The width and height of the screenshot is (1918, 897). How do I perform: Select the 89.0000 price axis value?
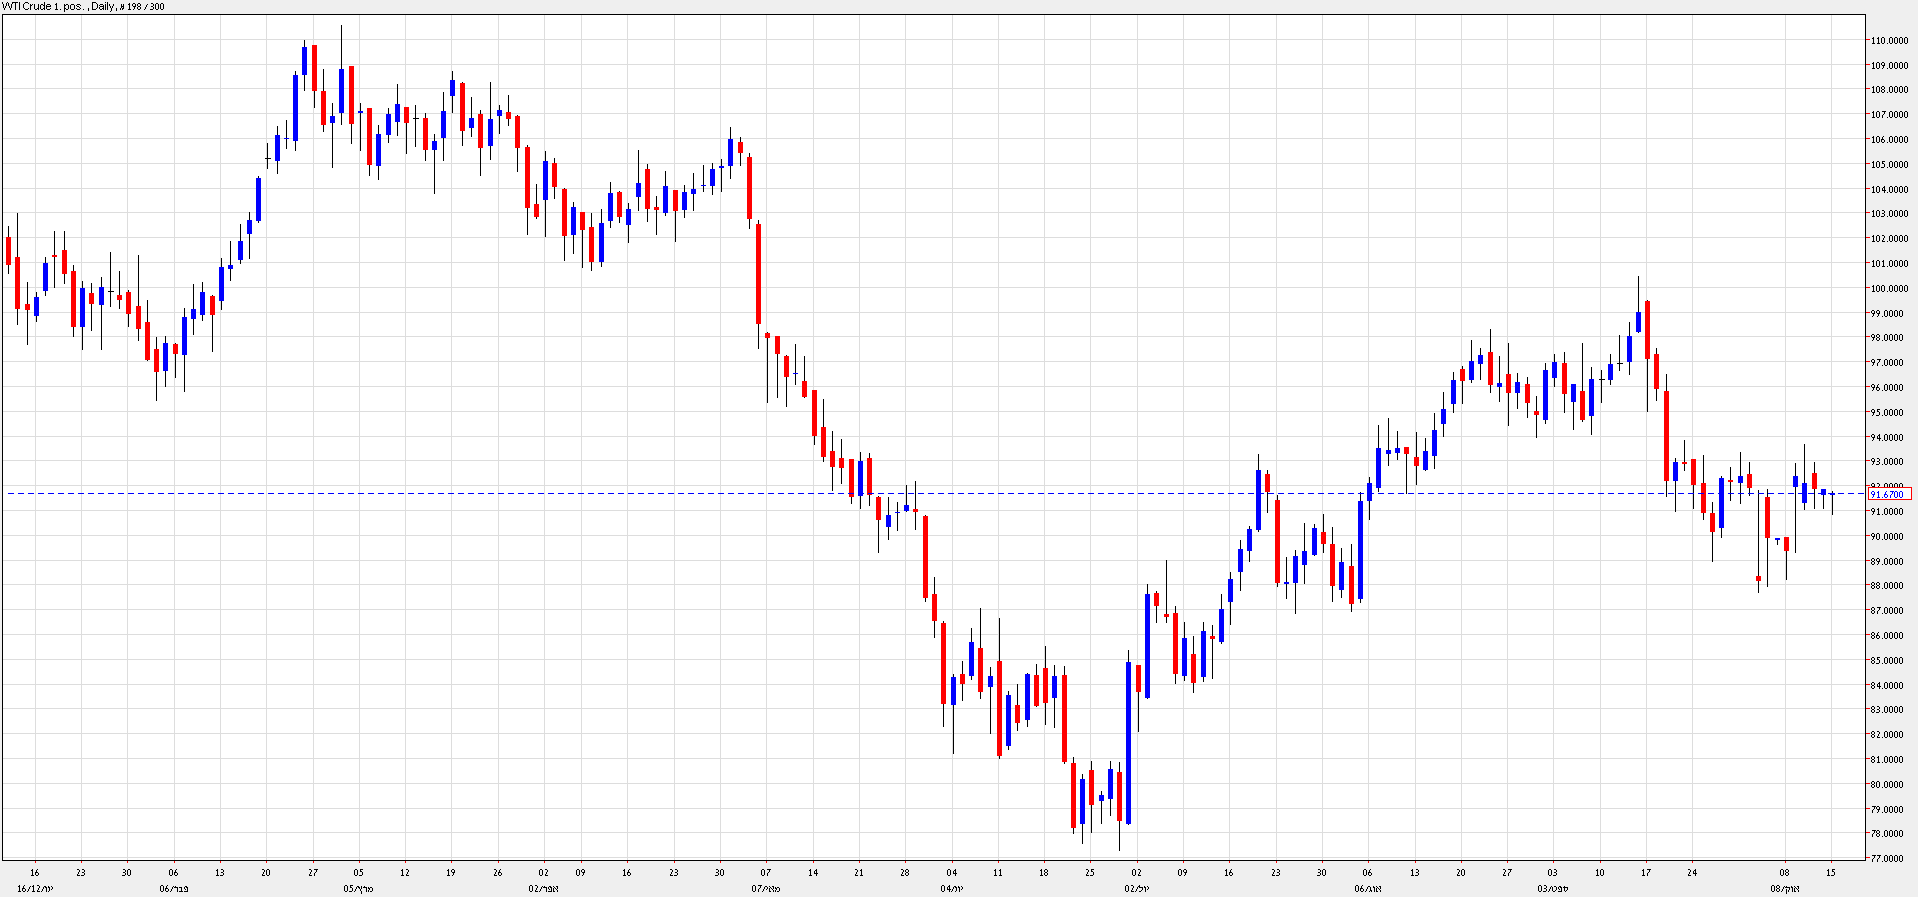pyautogui.click(x=1889, y=562)
